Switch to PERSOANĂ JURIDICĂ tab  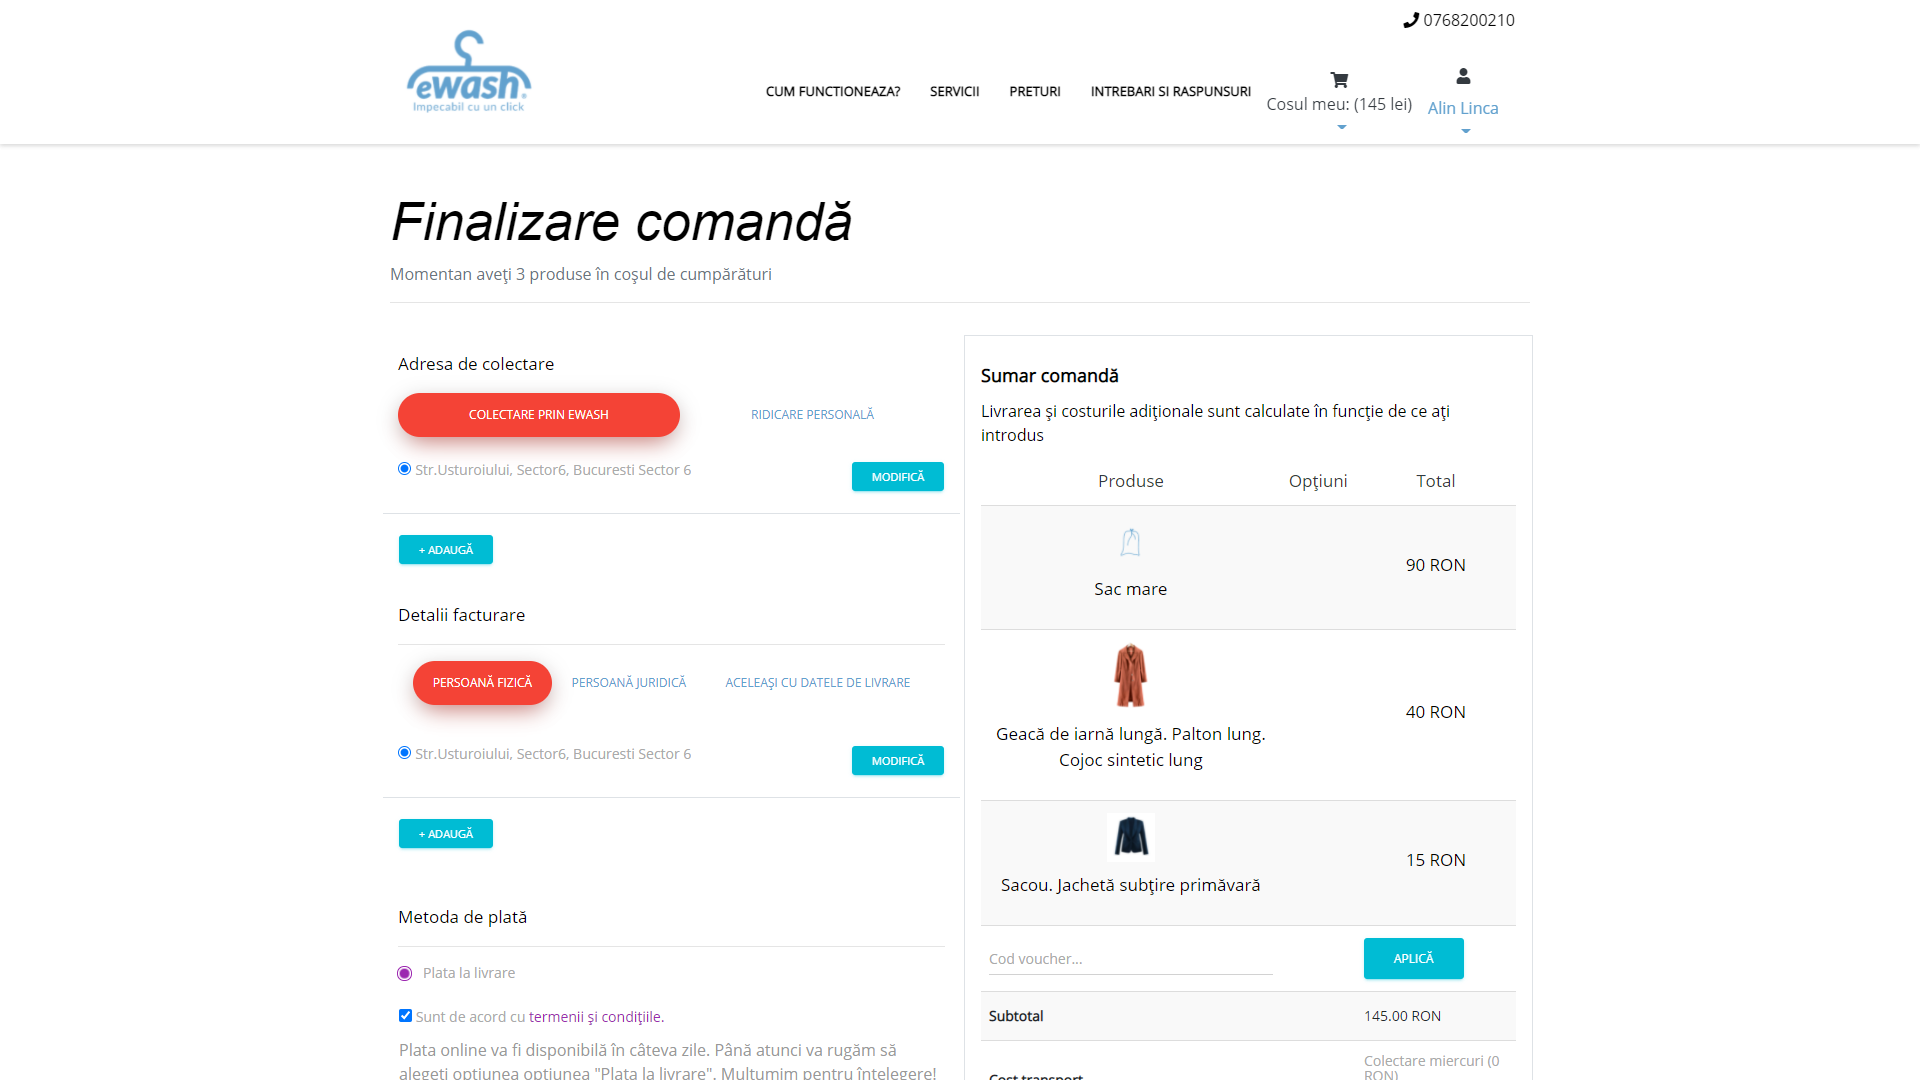628,683
